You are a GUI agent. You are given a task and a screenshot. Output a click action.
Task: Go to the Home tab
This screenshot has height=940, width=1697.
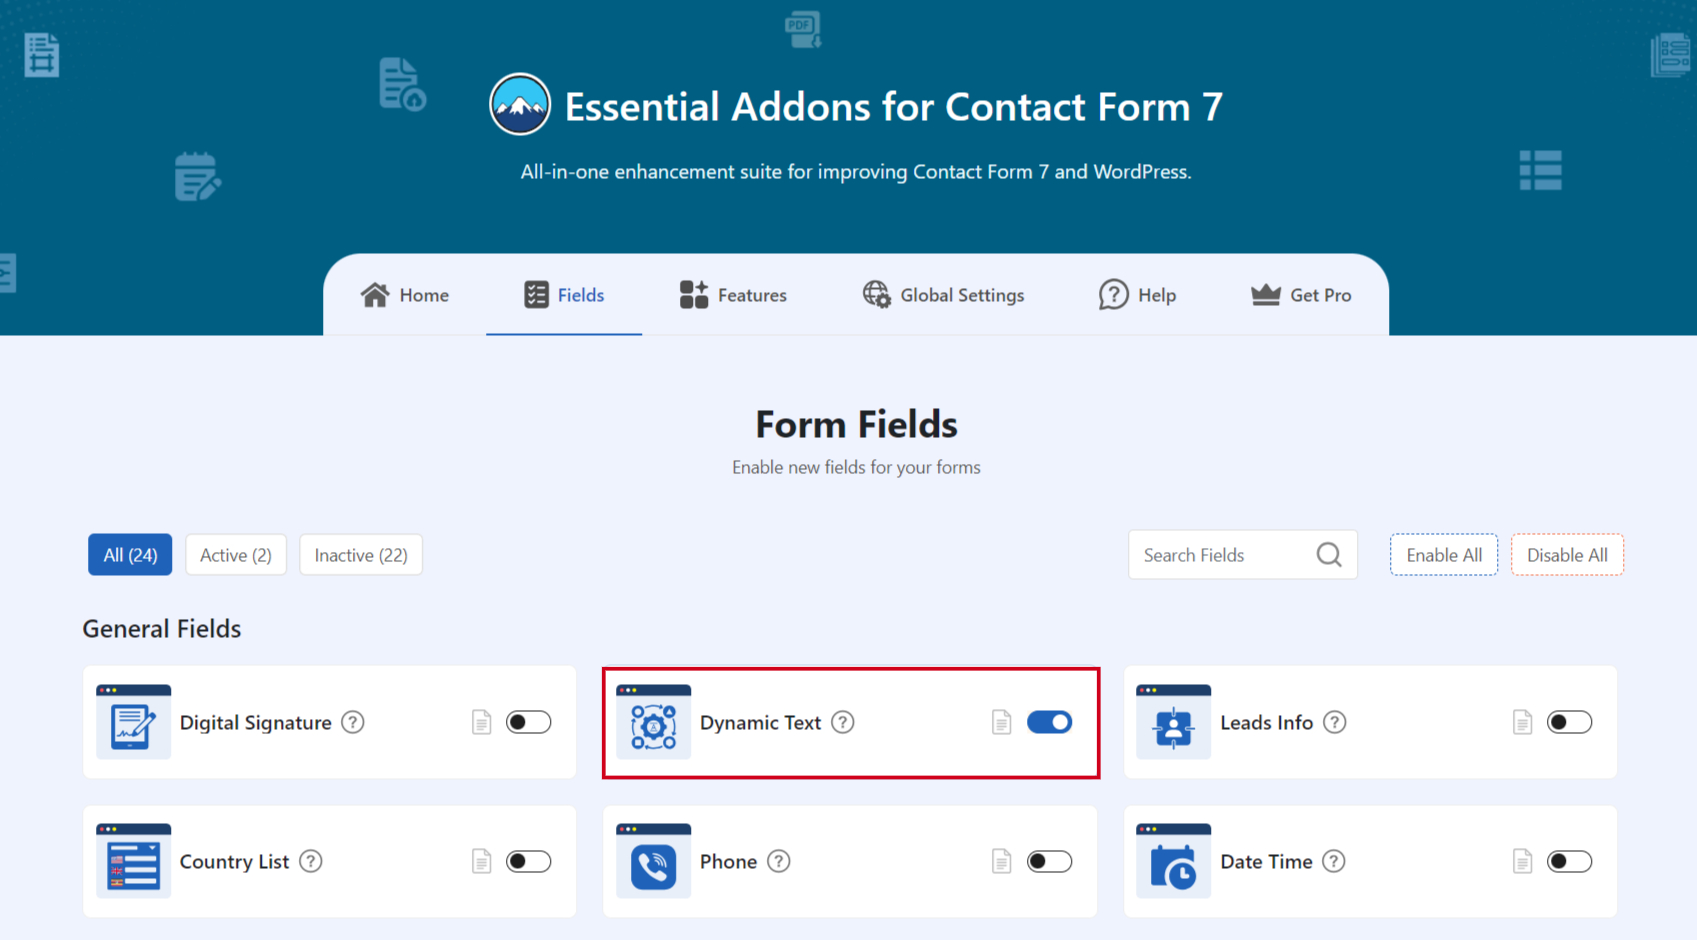click(405, 295)
